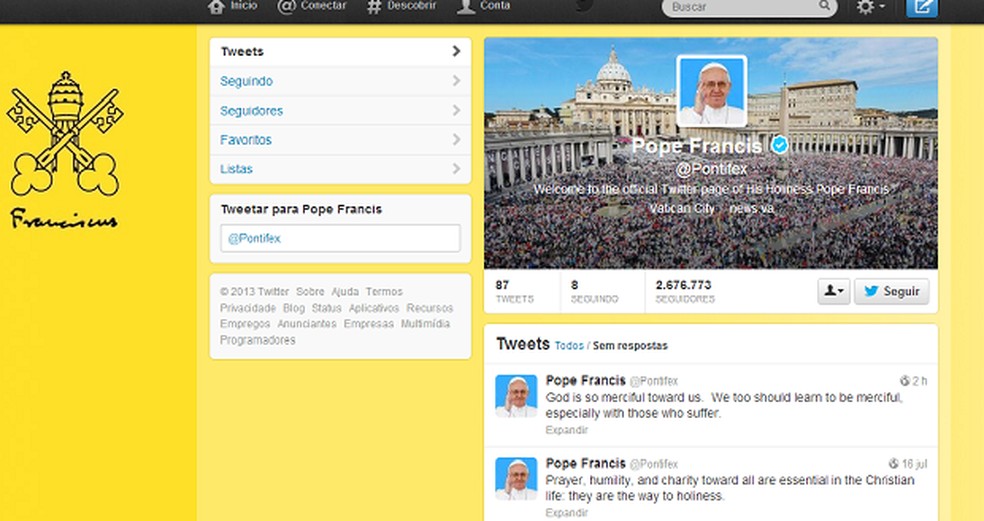984x521 pixels.
Task: Open the Aplicativos footer link
Action: point(374,308)
